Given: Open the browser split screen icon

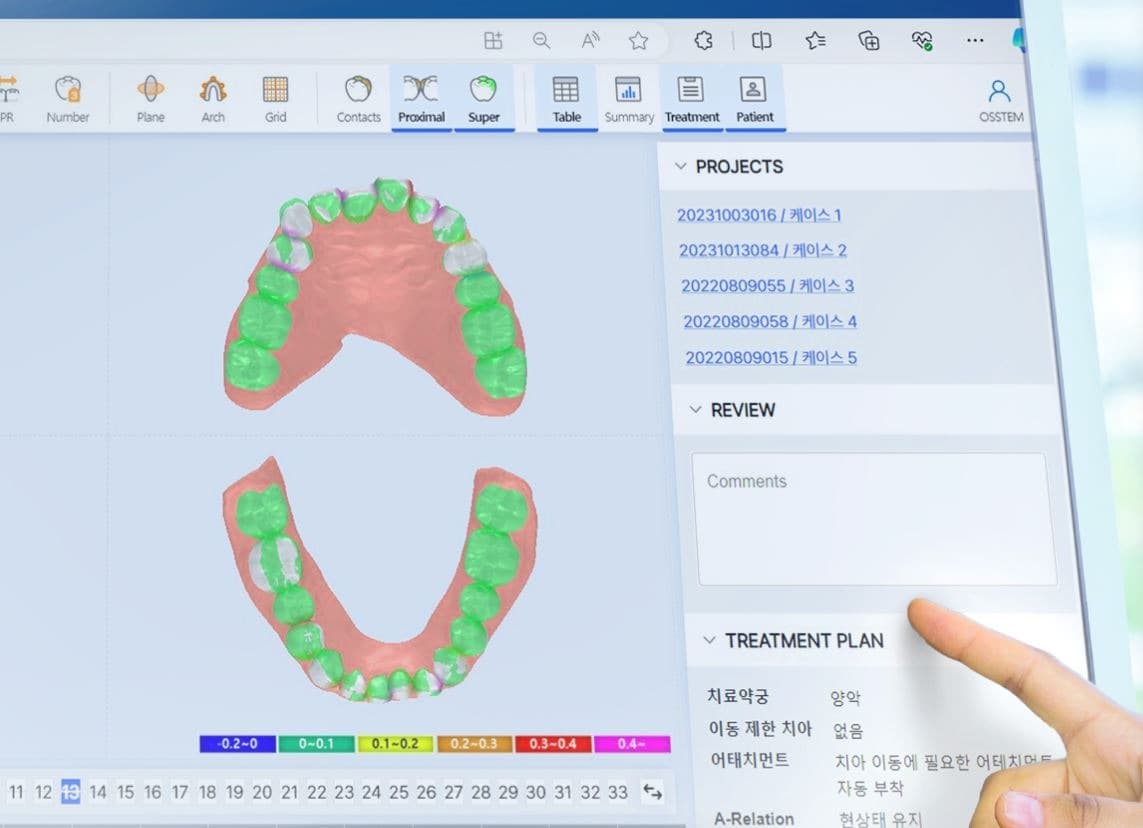Looking at the screenshot, I should point(761,41).
